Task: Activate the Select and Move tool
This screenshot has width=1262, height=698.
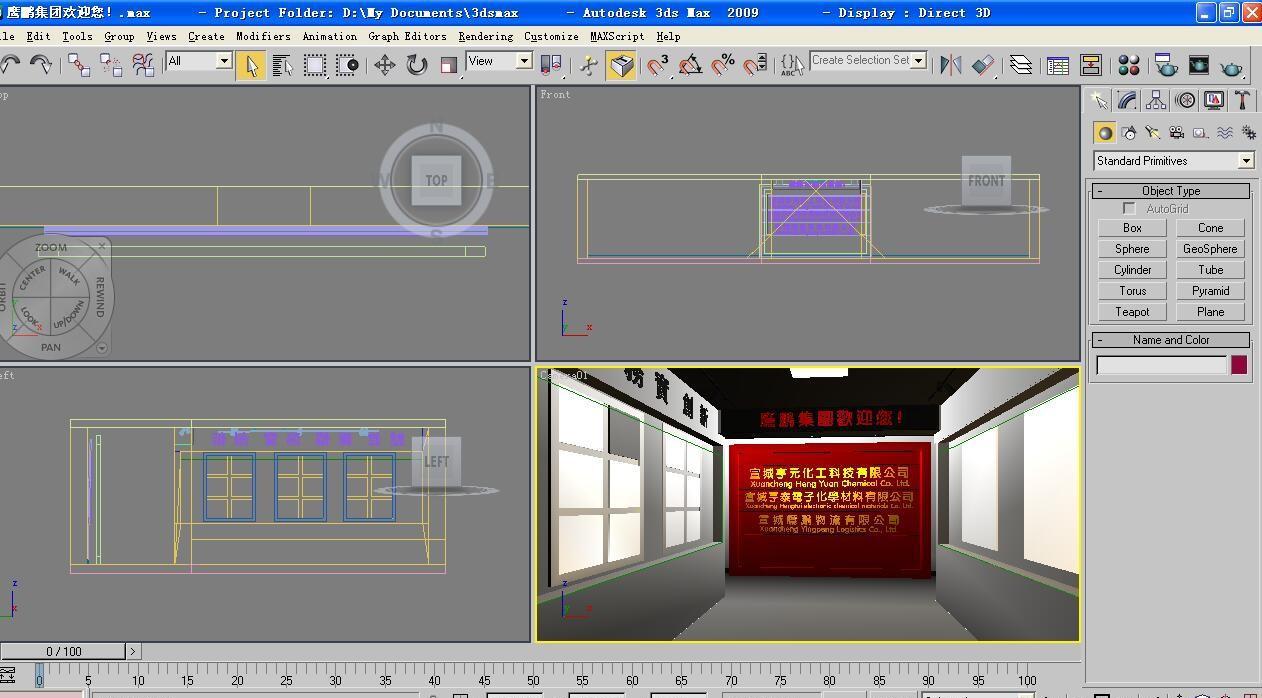Action: pos(385,65)
